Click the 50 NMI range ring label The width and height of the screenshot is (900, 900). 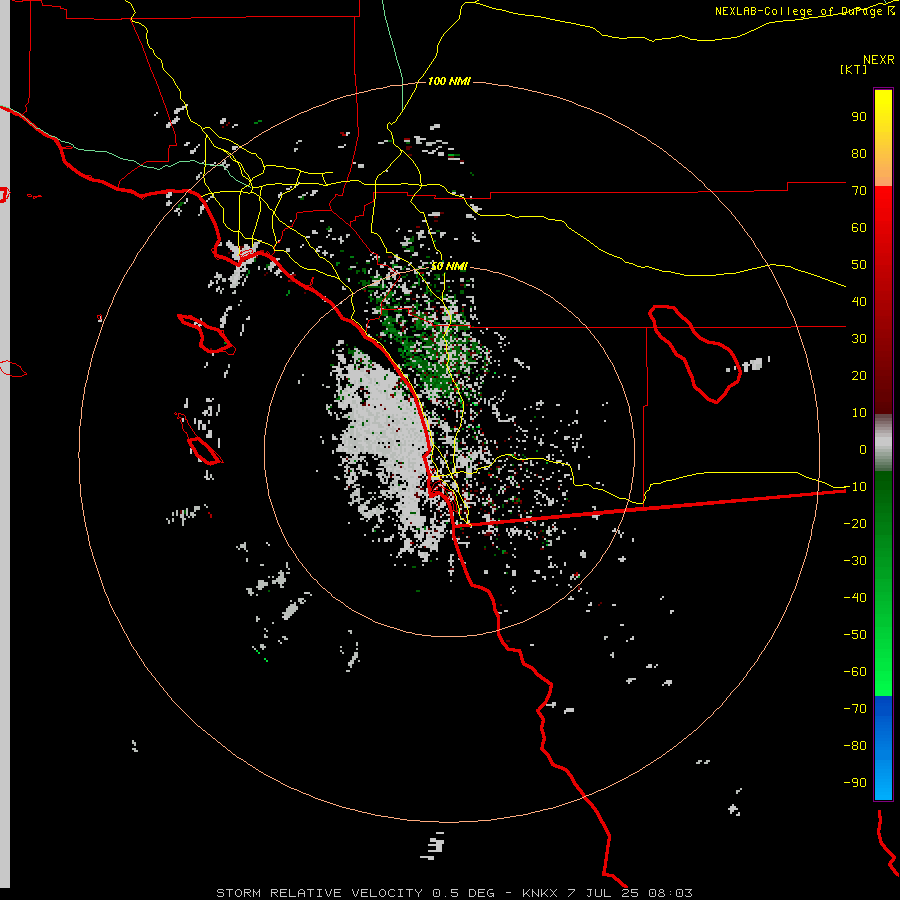pyautogui.click(x=449, y=266)
